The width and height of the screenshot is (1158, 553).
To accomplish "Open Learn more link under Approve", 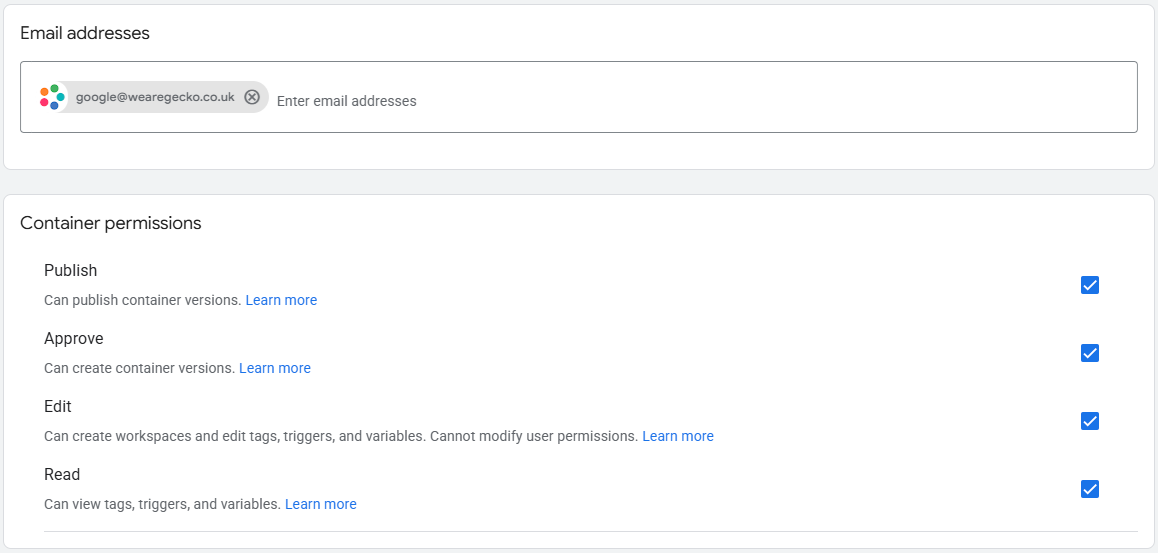I will 275,368.
